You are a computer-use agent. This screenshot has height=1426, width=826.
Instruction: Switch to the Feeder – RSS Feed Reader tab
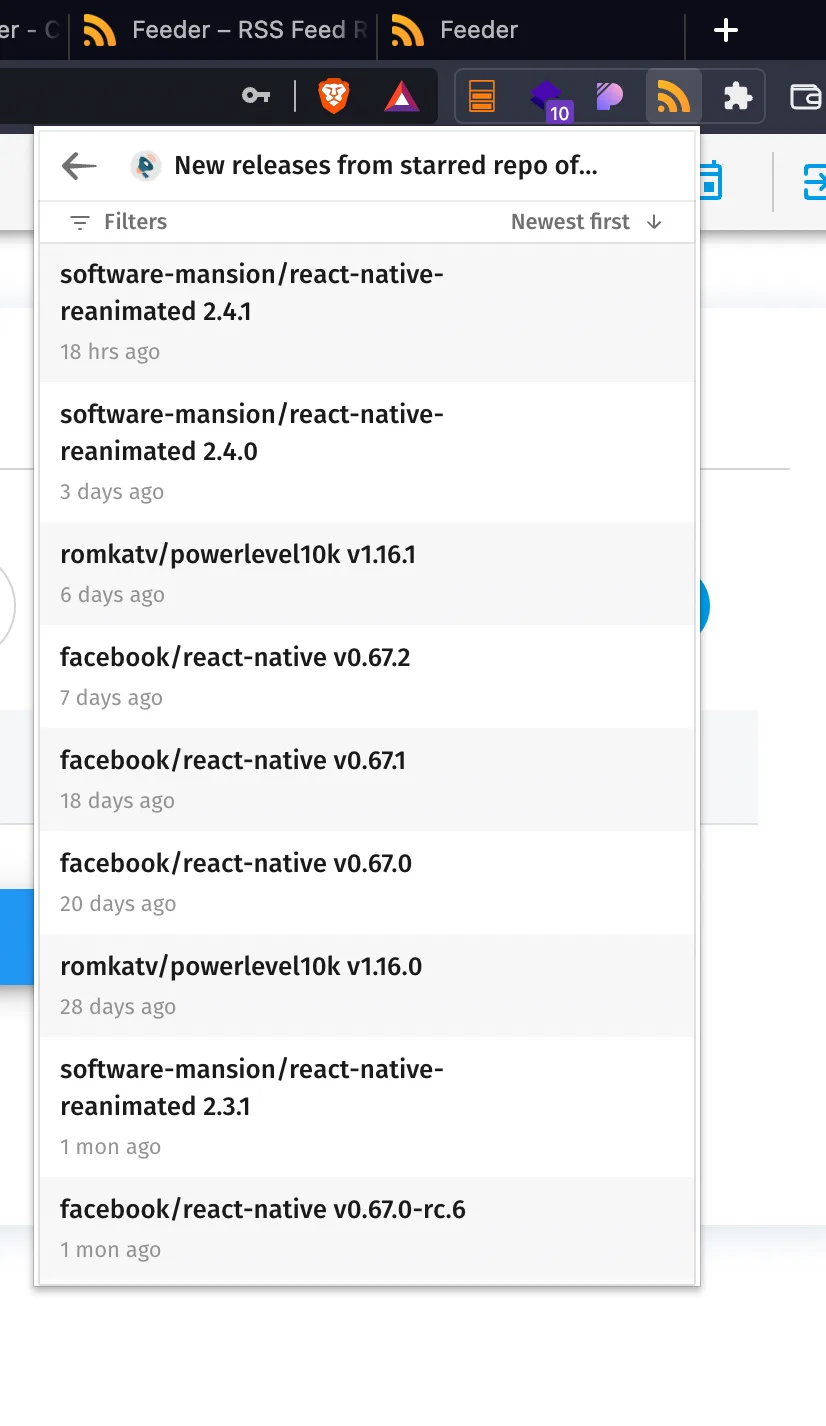pyautogui.click(x=225, y=30)
